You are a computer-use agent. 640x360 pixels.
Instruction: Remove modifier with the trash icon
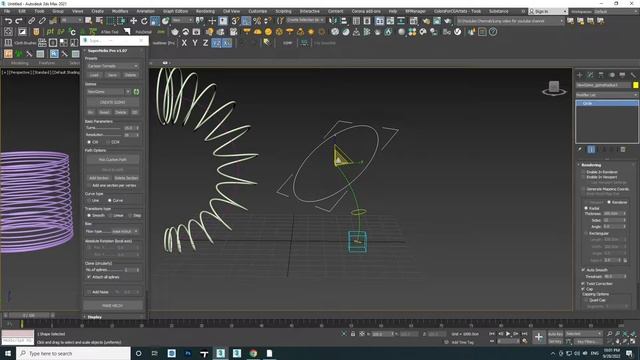(x=623, y=149)
